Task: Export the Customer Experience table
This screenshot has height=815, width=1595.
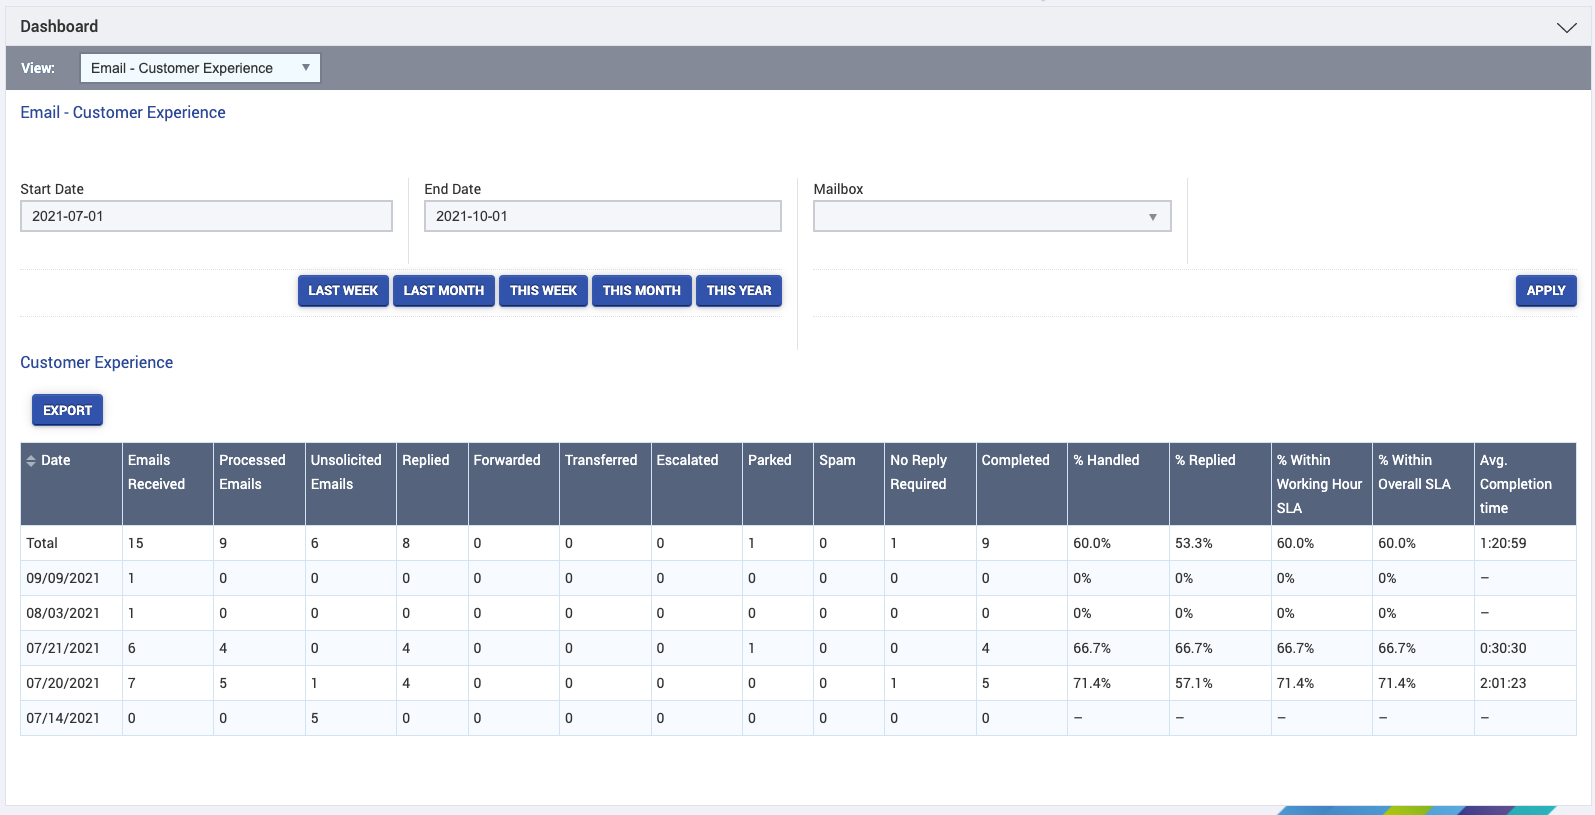Action: click(67, 410)
